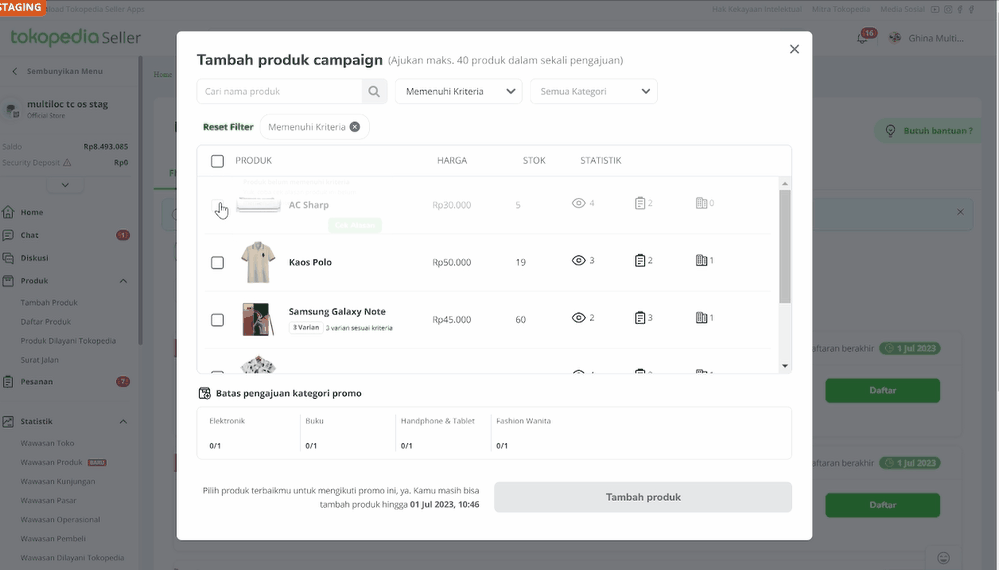Click the Home house icon in sidebar
The height and width of the screenshot is (570, 999).
(x=8, y=212)
